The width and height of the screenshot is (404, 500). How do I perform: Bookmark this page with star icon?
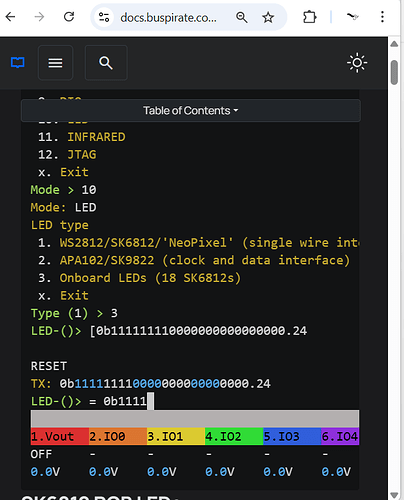click(268, 17)
